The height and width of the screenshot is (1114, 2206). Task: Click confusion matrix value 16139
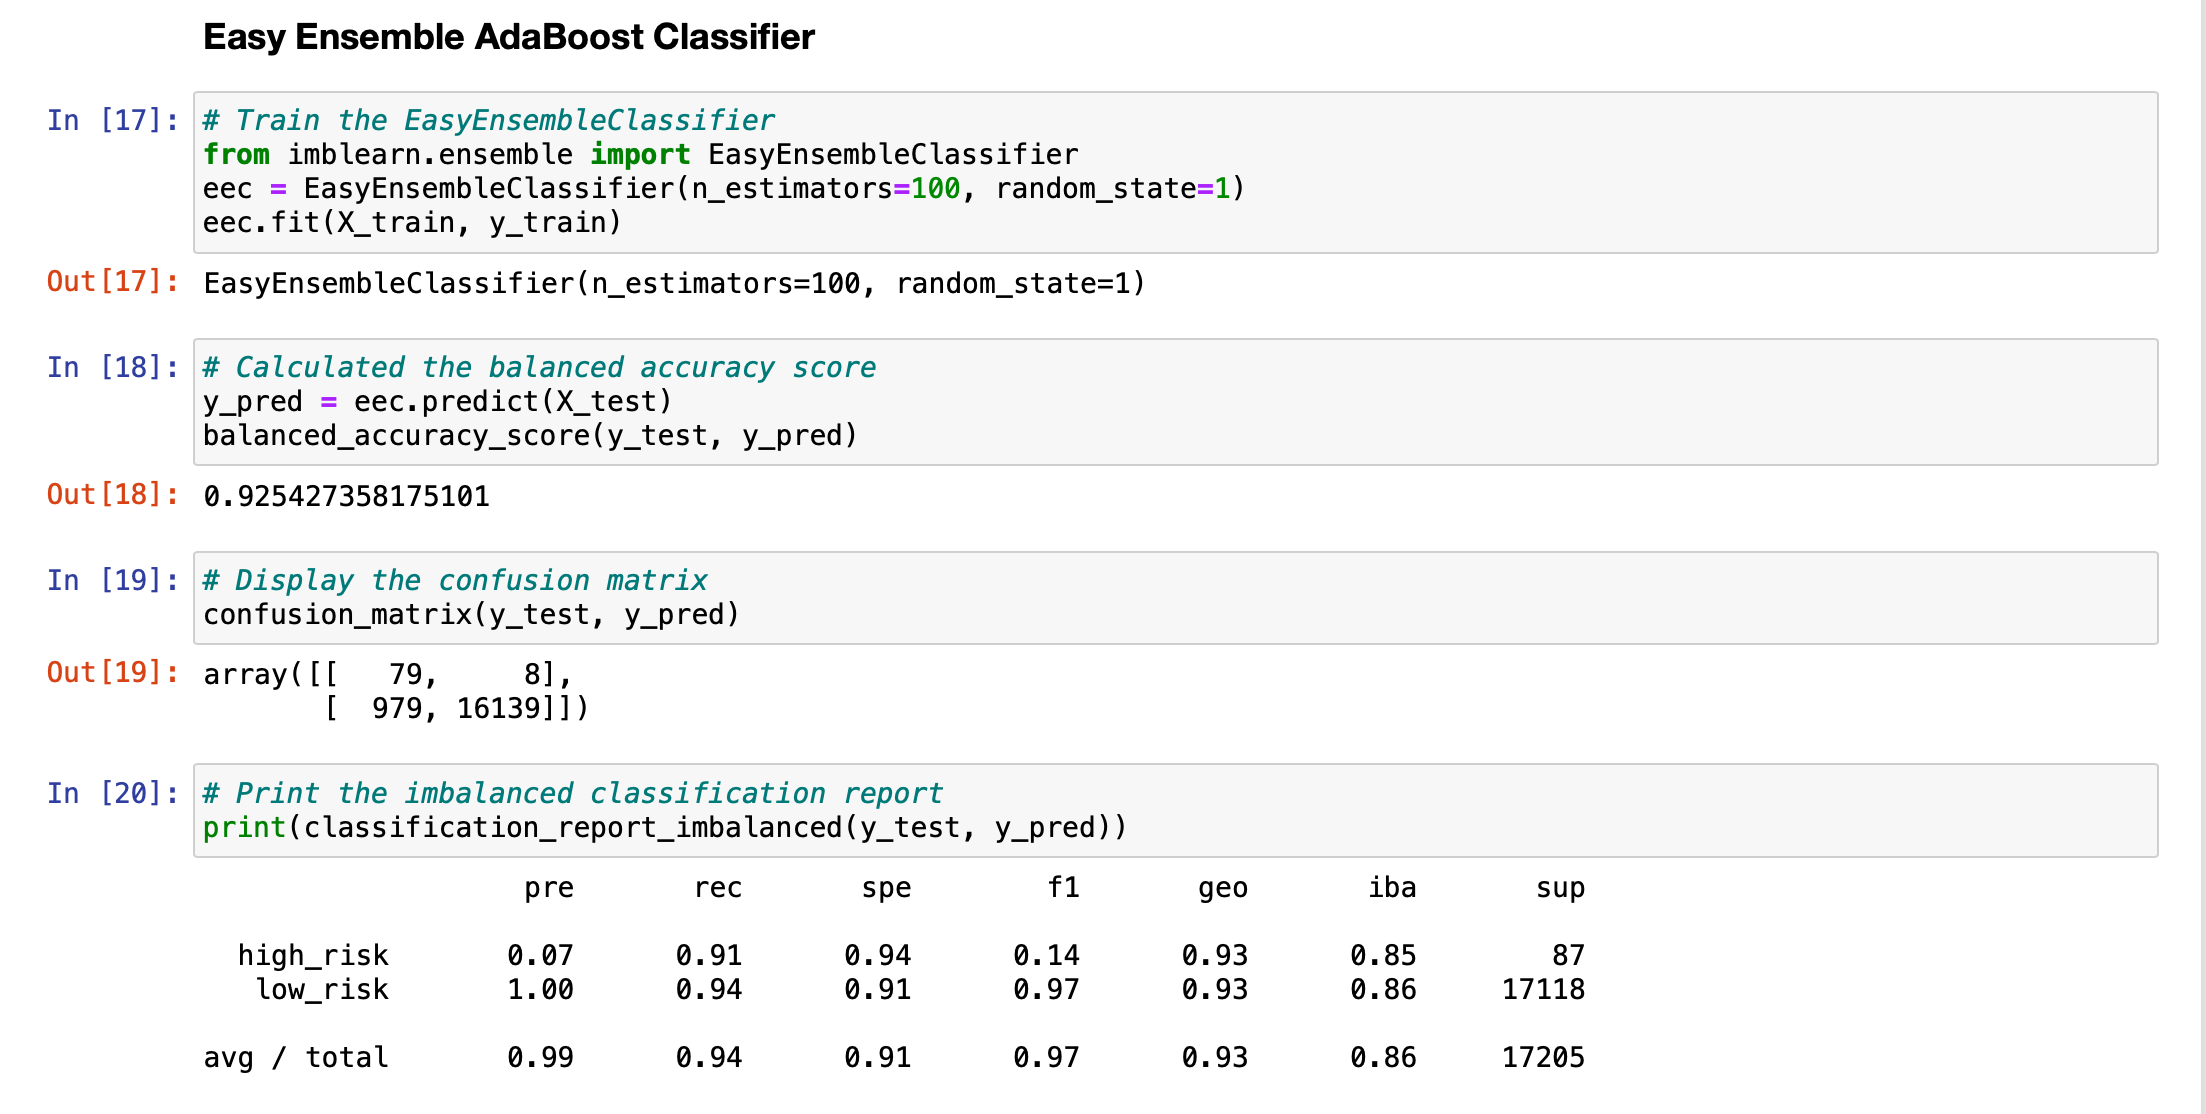[x=498, y=708]
